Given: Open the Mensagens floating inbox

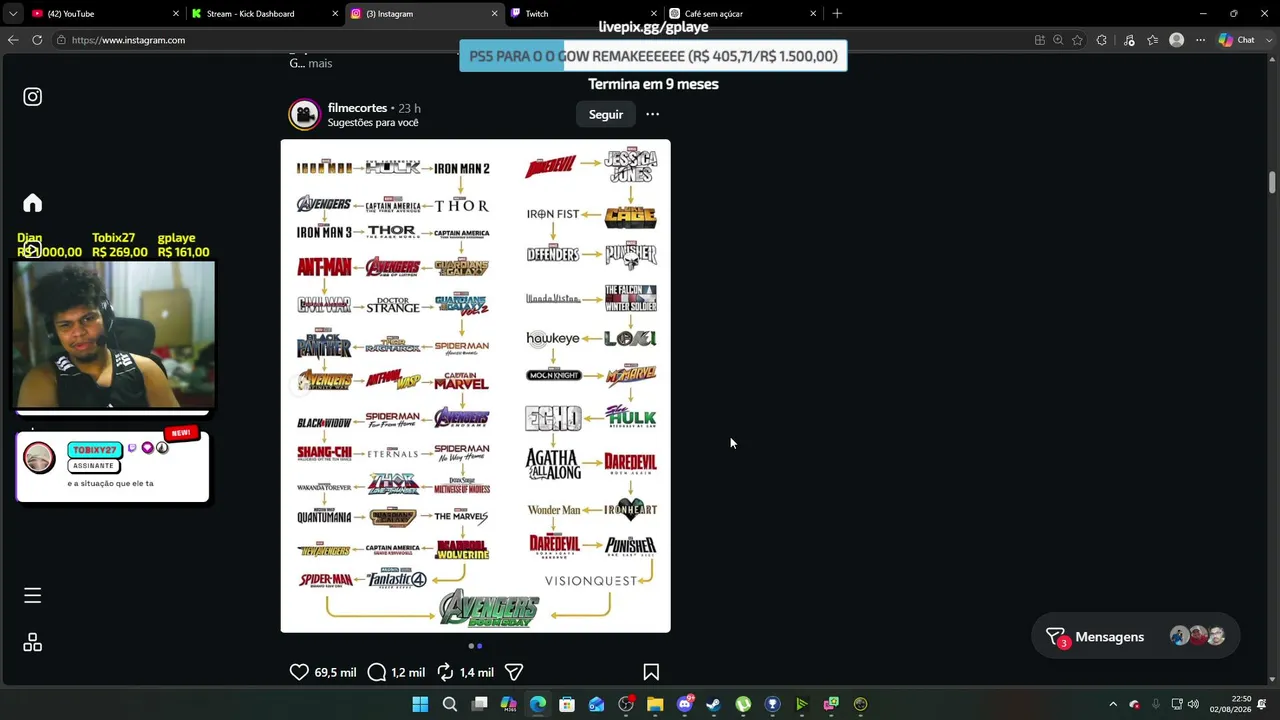Looking at the screenshot, I should click(1135, 637).
